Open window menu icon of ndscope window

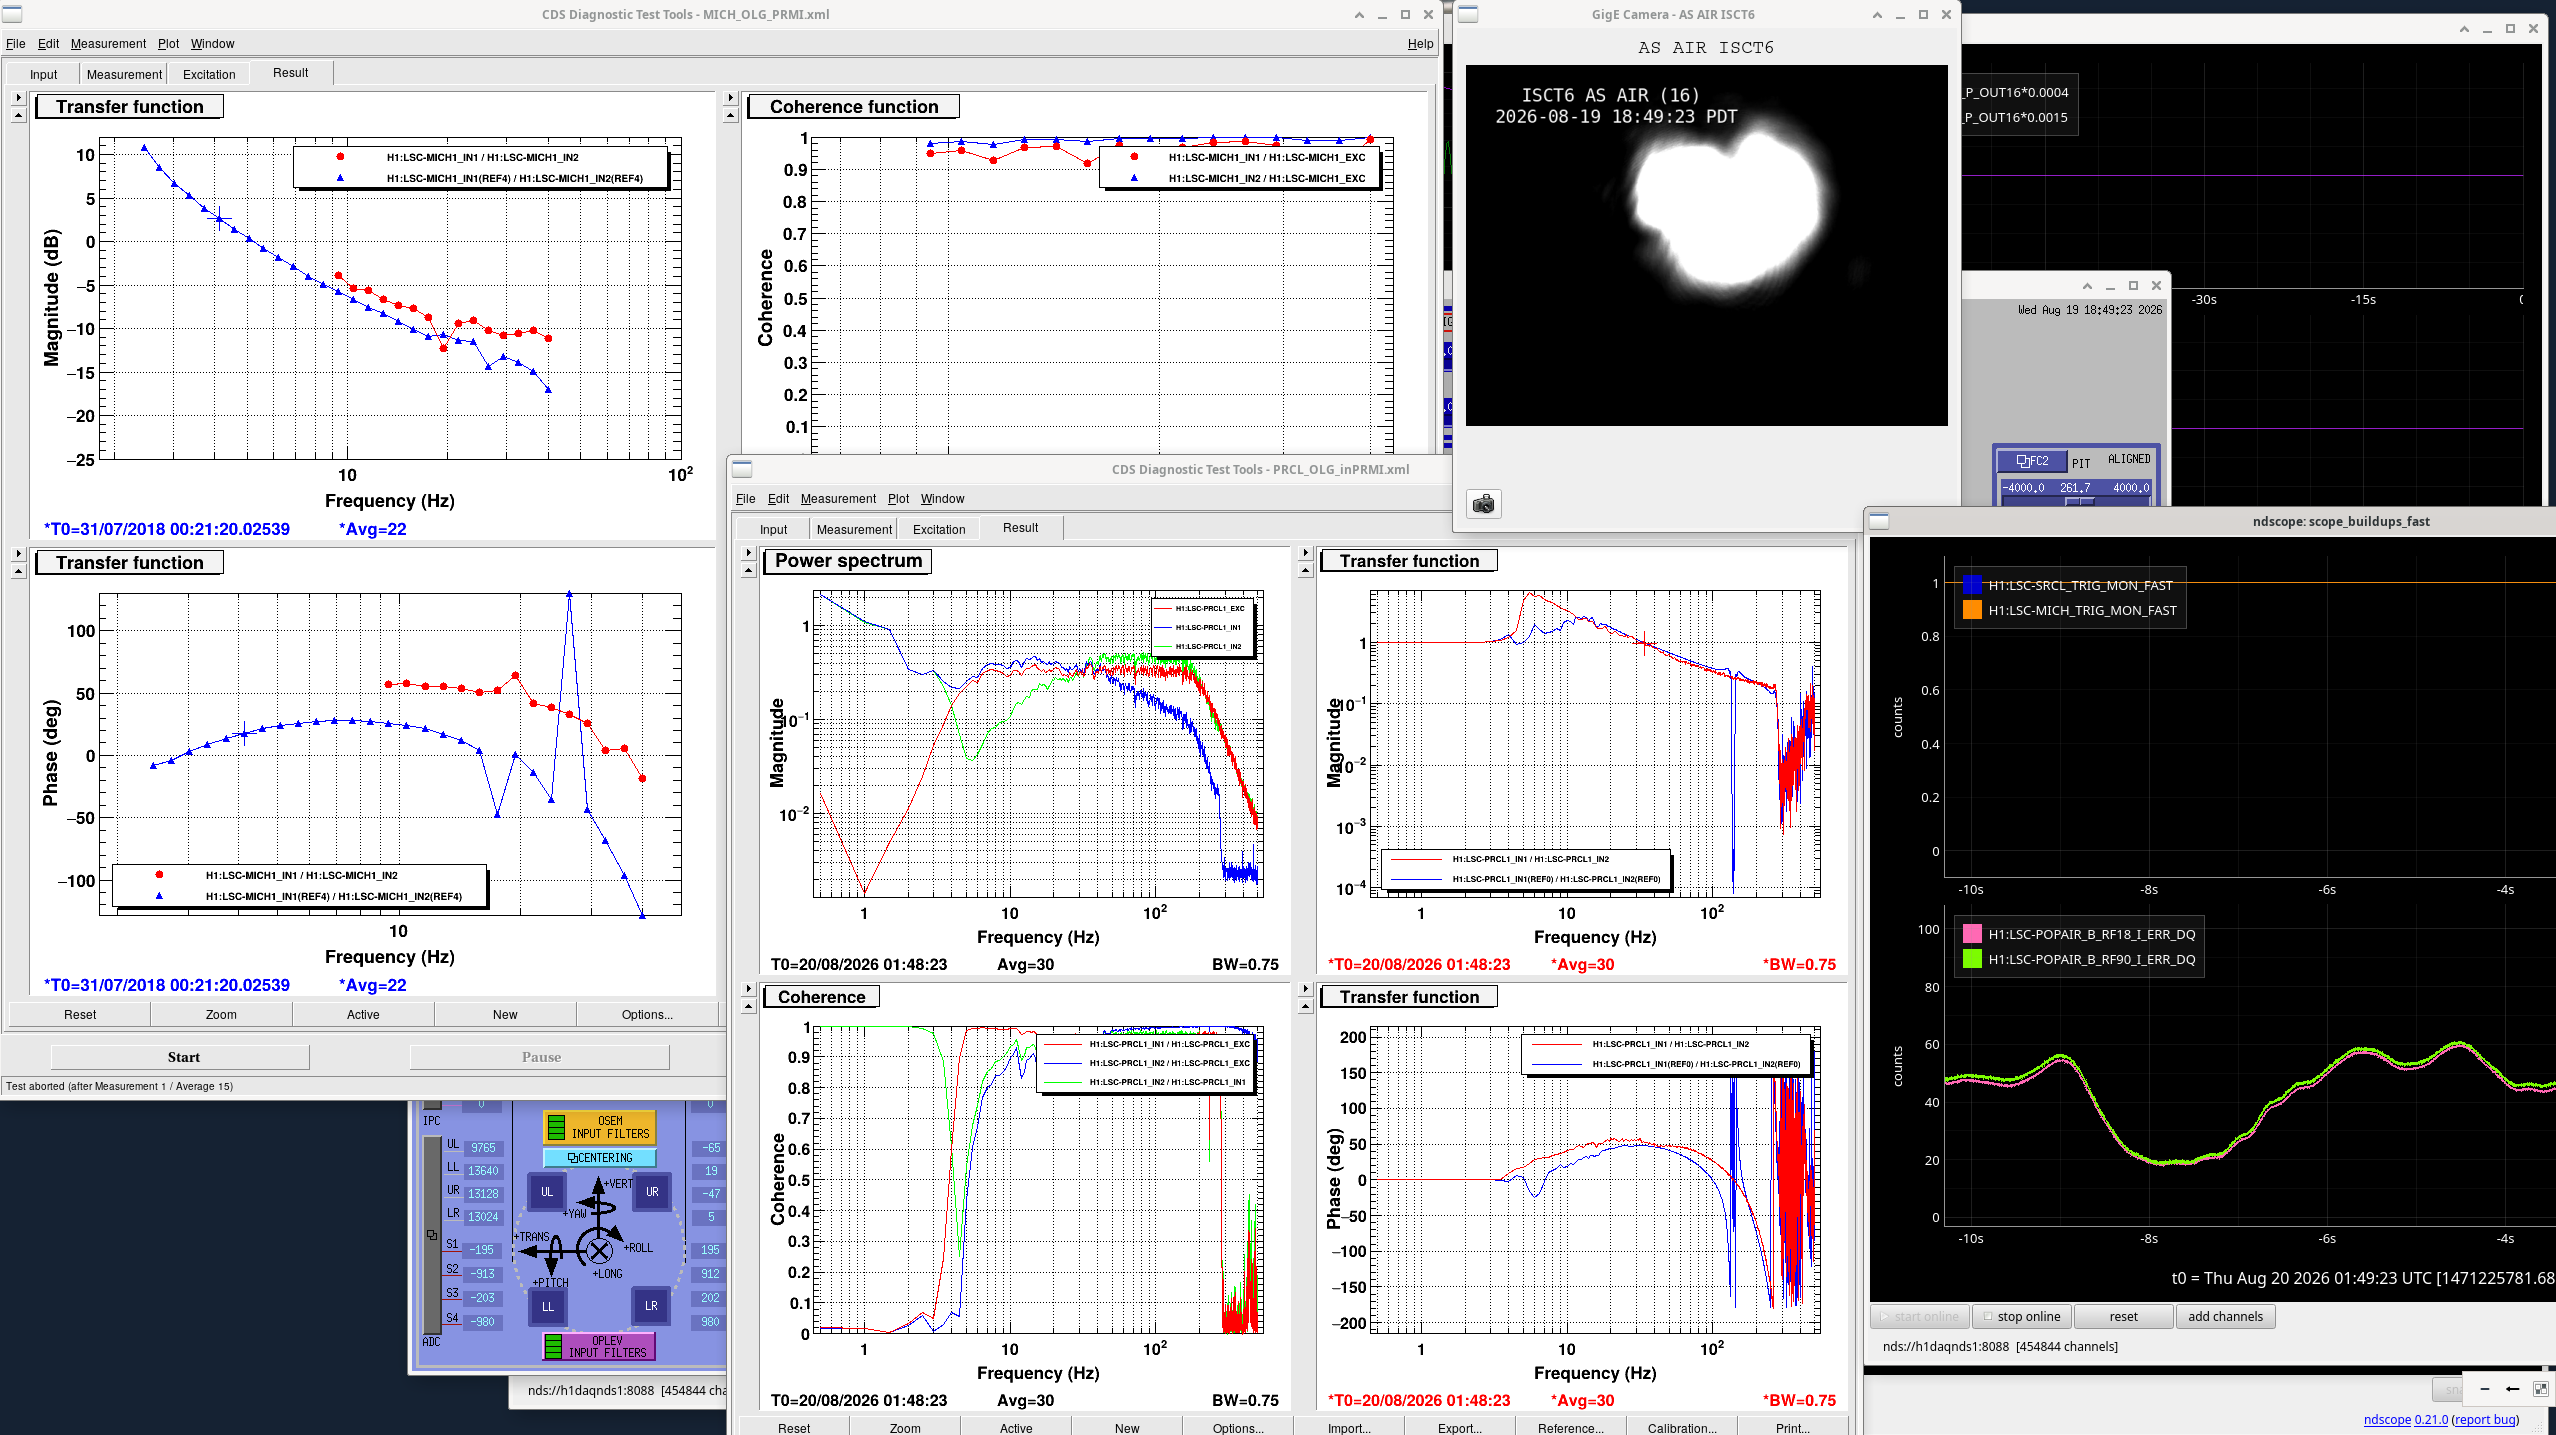coord(1879,521)
